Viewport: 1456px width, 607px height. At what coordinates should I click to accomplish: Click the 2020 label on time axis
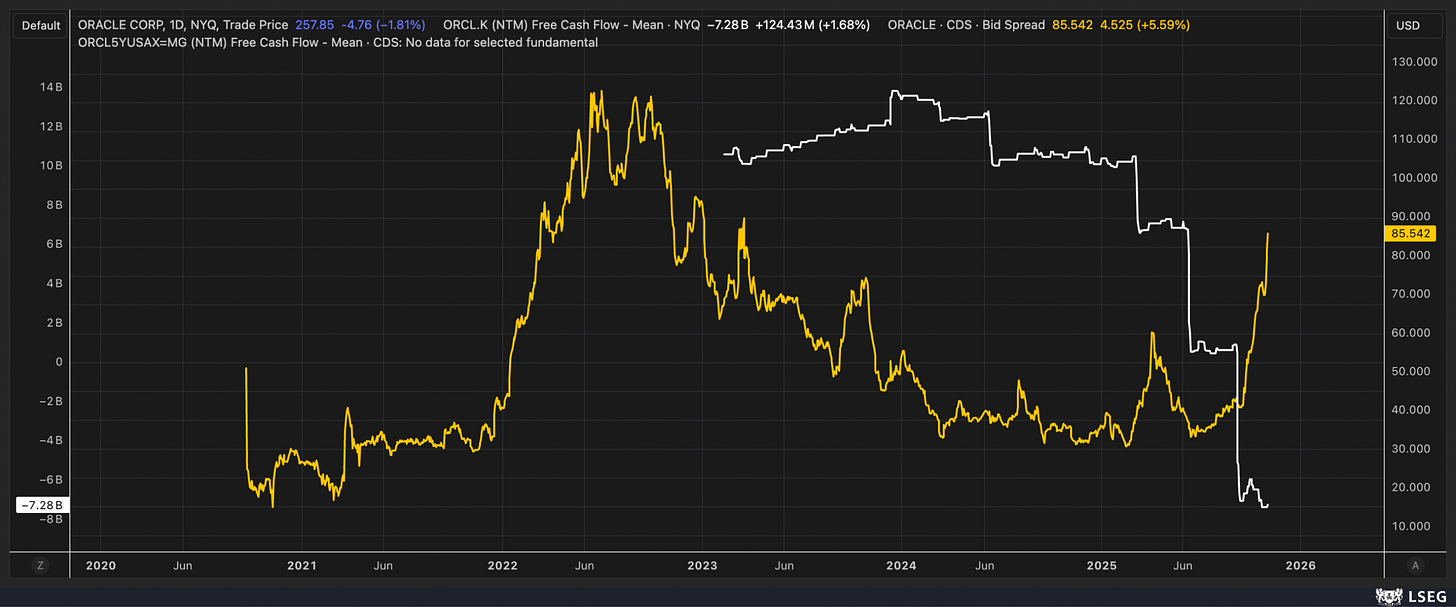coord(100,565)
